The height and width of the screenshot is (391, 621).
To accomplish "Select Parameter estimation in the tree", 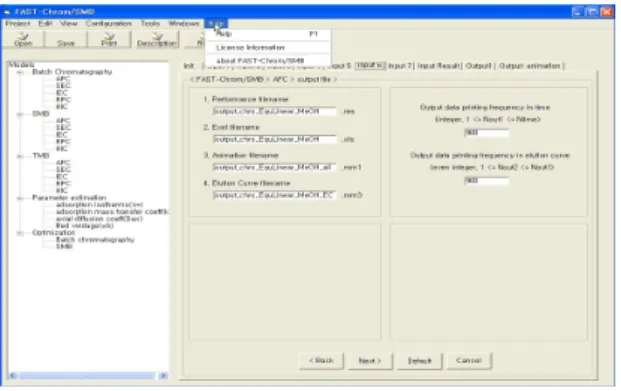I will (x=69, y=197).
